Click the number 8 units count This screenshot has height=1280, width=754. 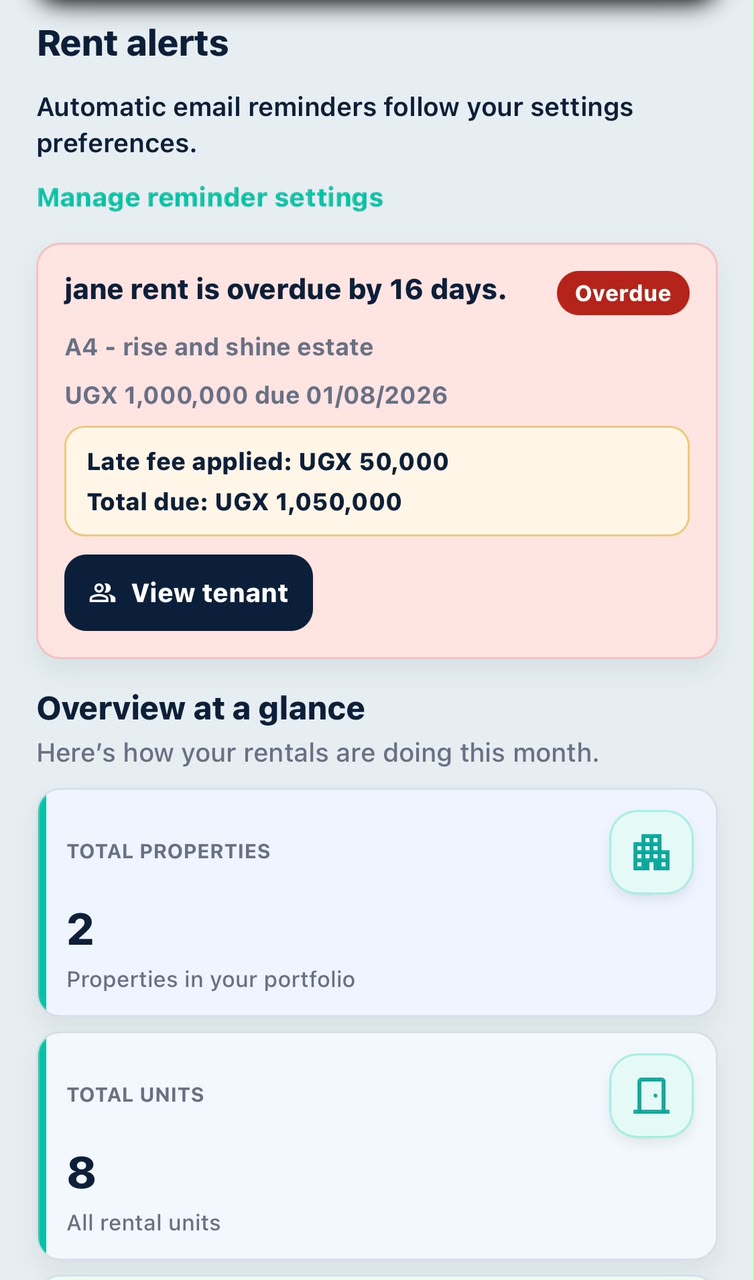81,1173
